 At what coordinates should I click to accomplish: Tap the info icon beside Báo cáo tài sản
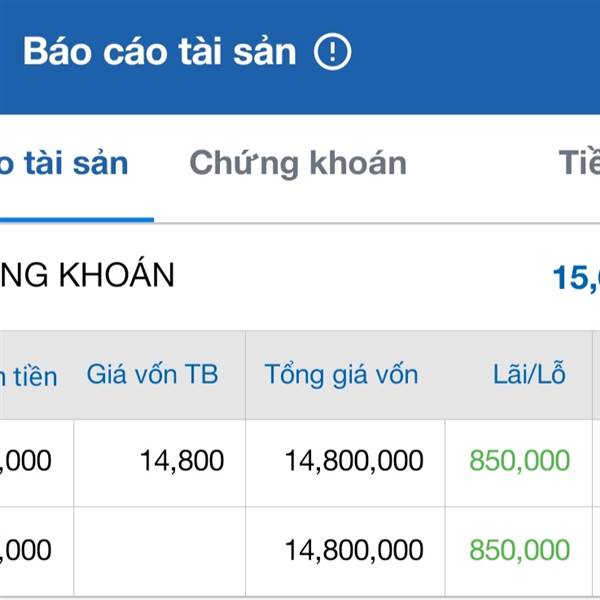[332, 51]
